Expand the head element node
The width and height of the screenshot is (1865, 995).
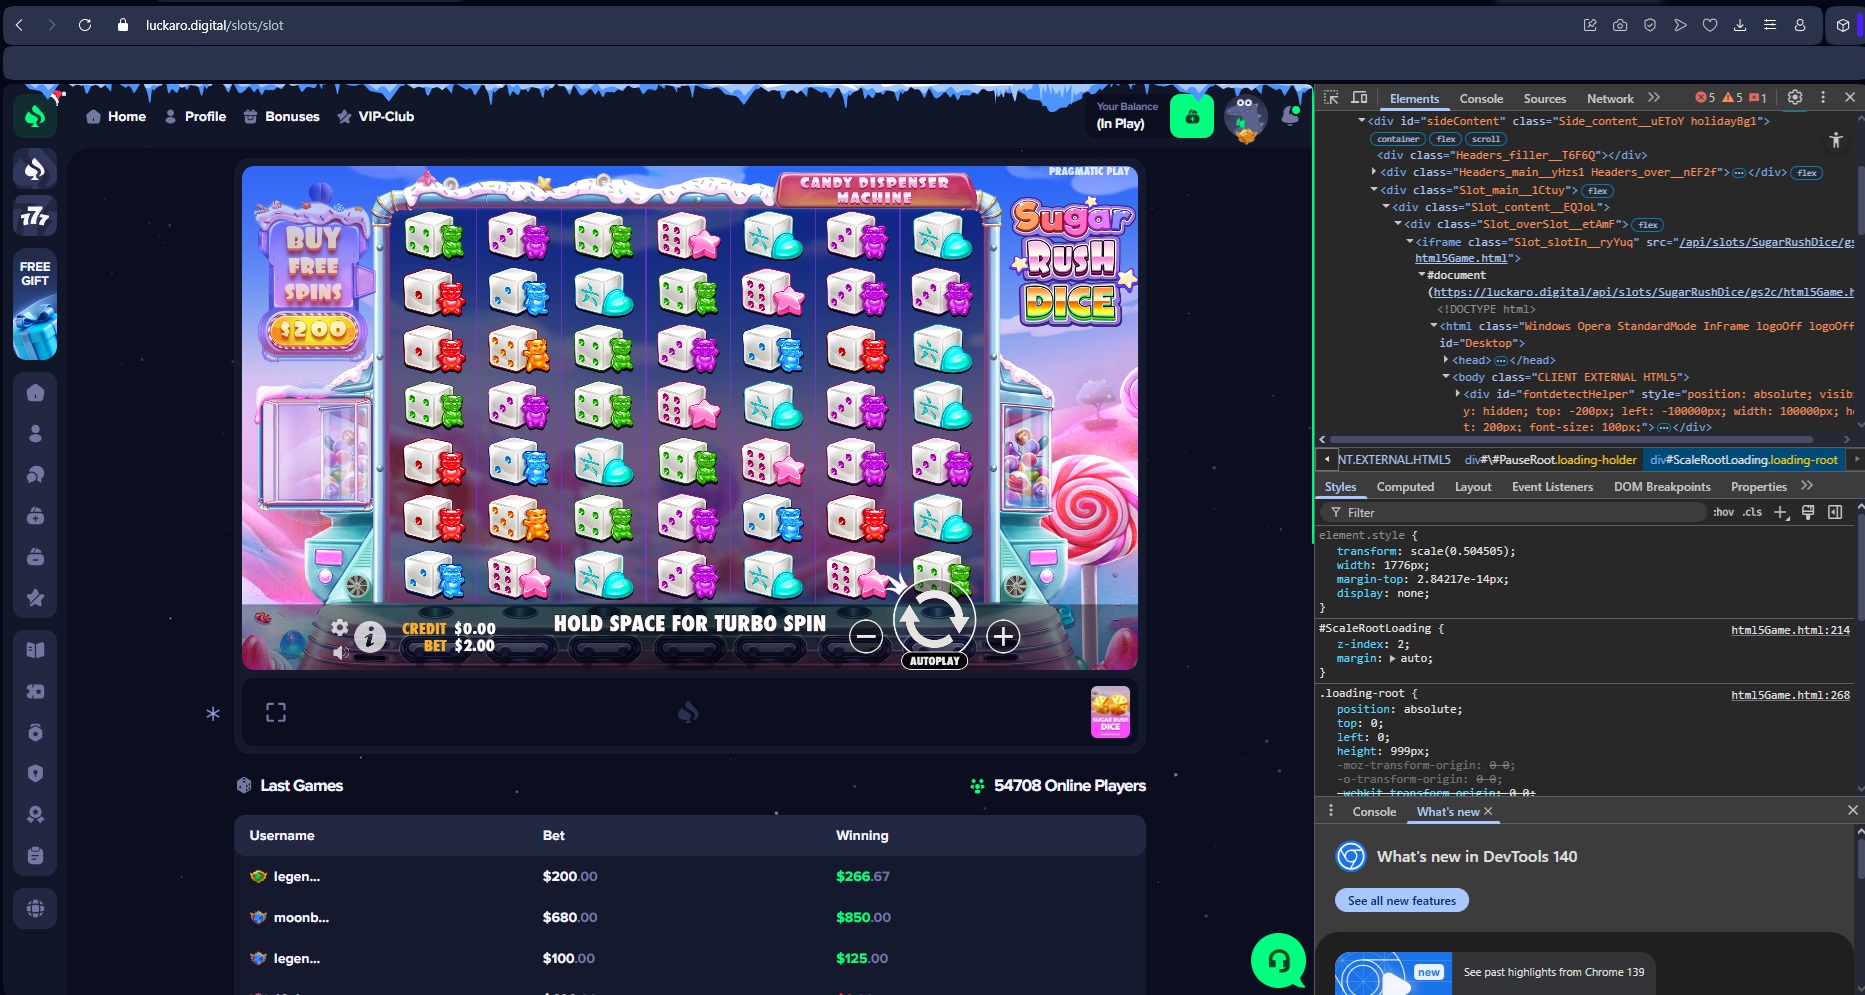(x=1446, y=360)
